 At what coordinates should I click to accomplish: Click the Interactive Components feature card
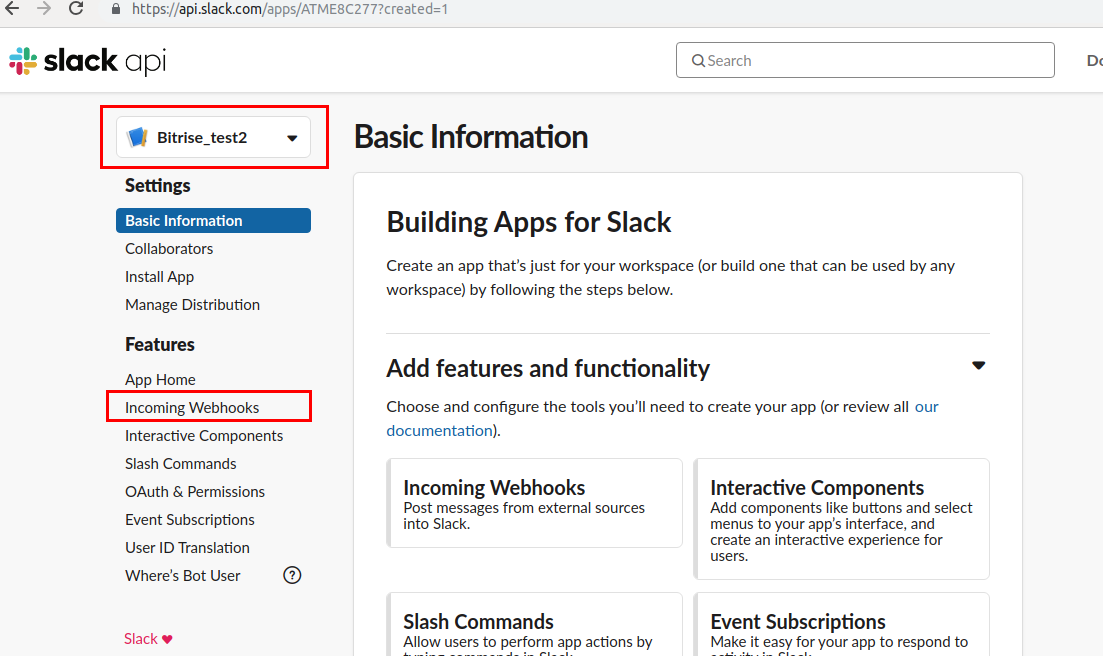[x=841, y=519]
